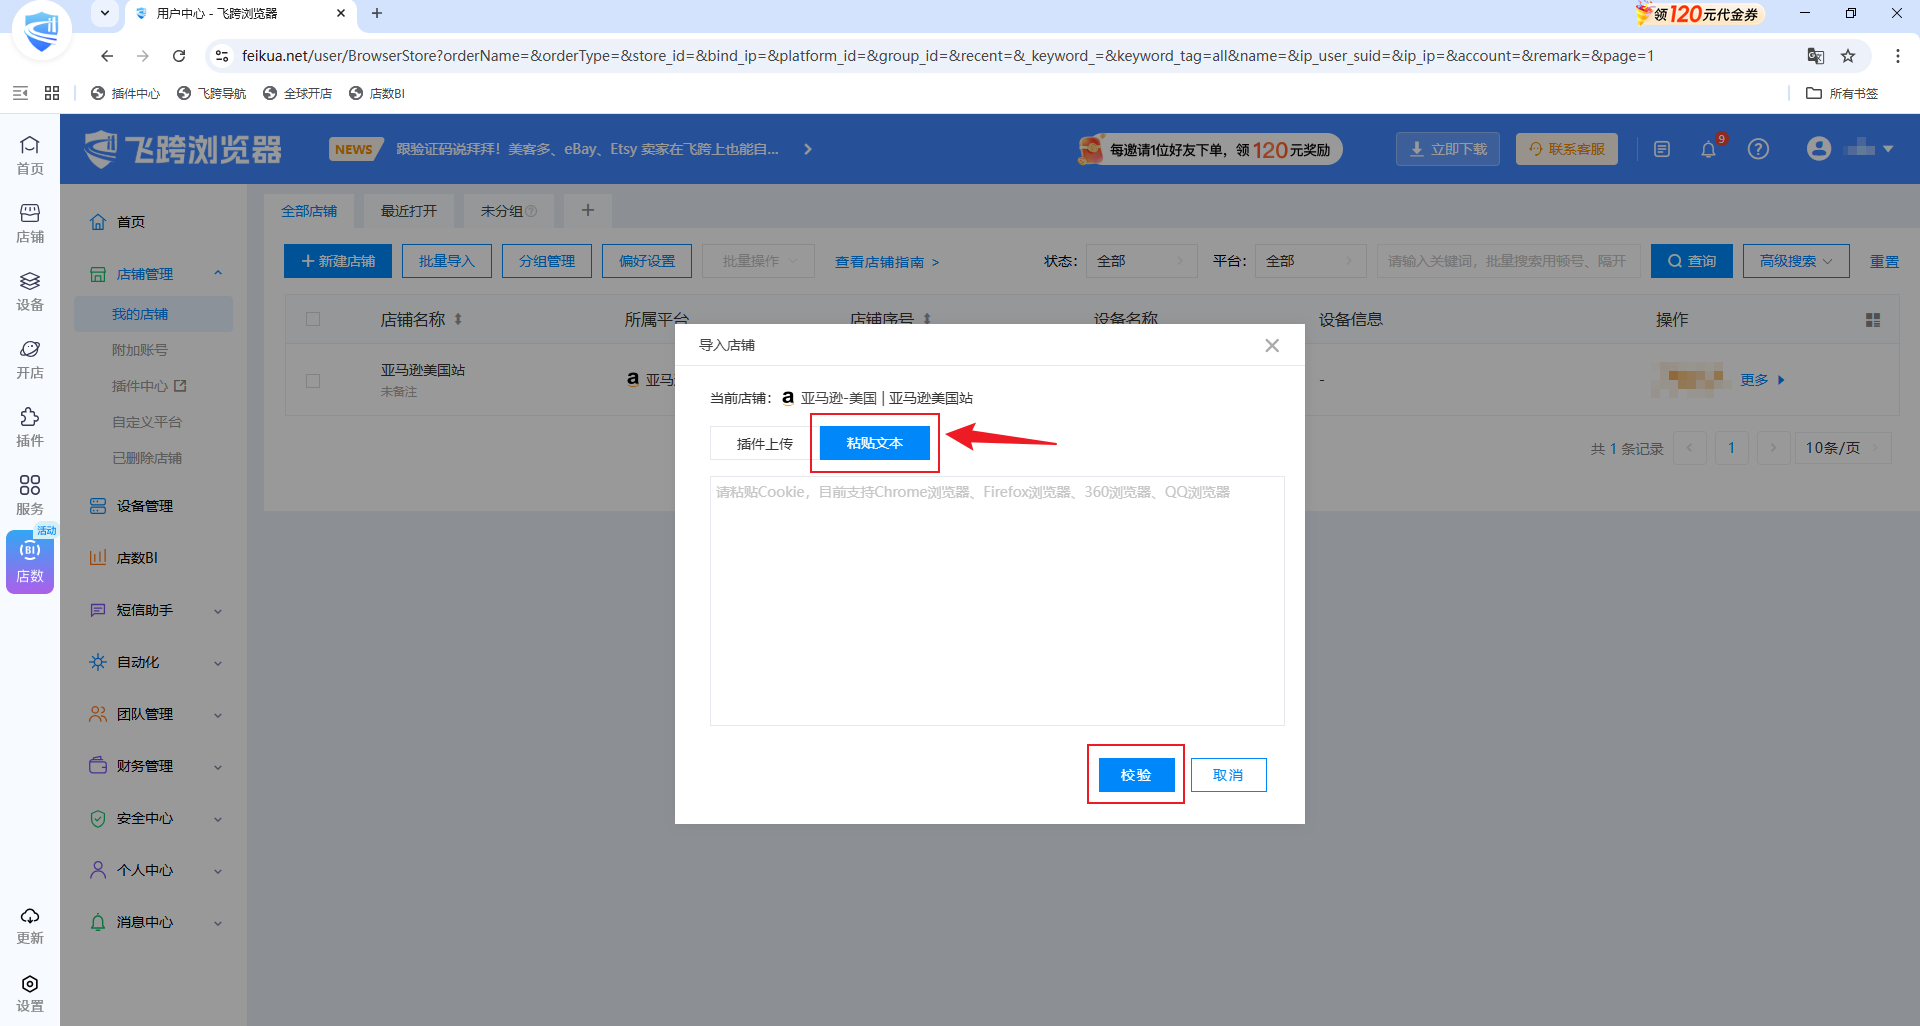Open the 店数BI bookmark
This screenshot has height=1026, width=1920.
point(377,93)
